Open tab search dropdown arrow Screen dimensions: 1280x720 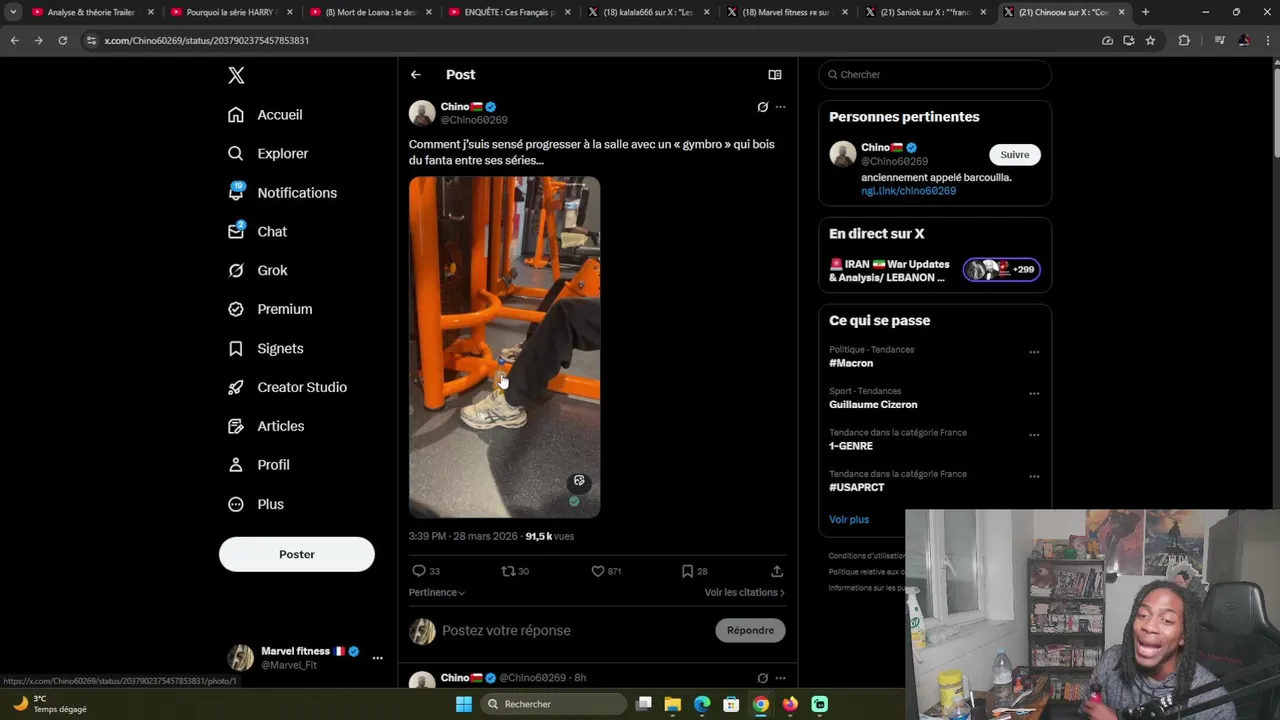pyautogui.click(x=13, y=12)
